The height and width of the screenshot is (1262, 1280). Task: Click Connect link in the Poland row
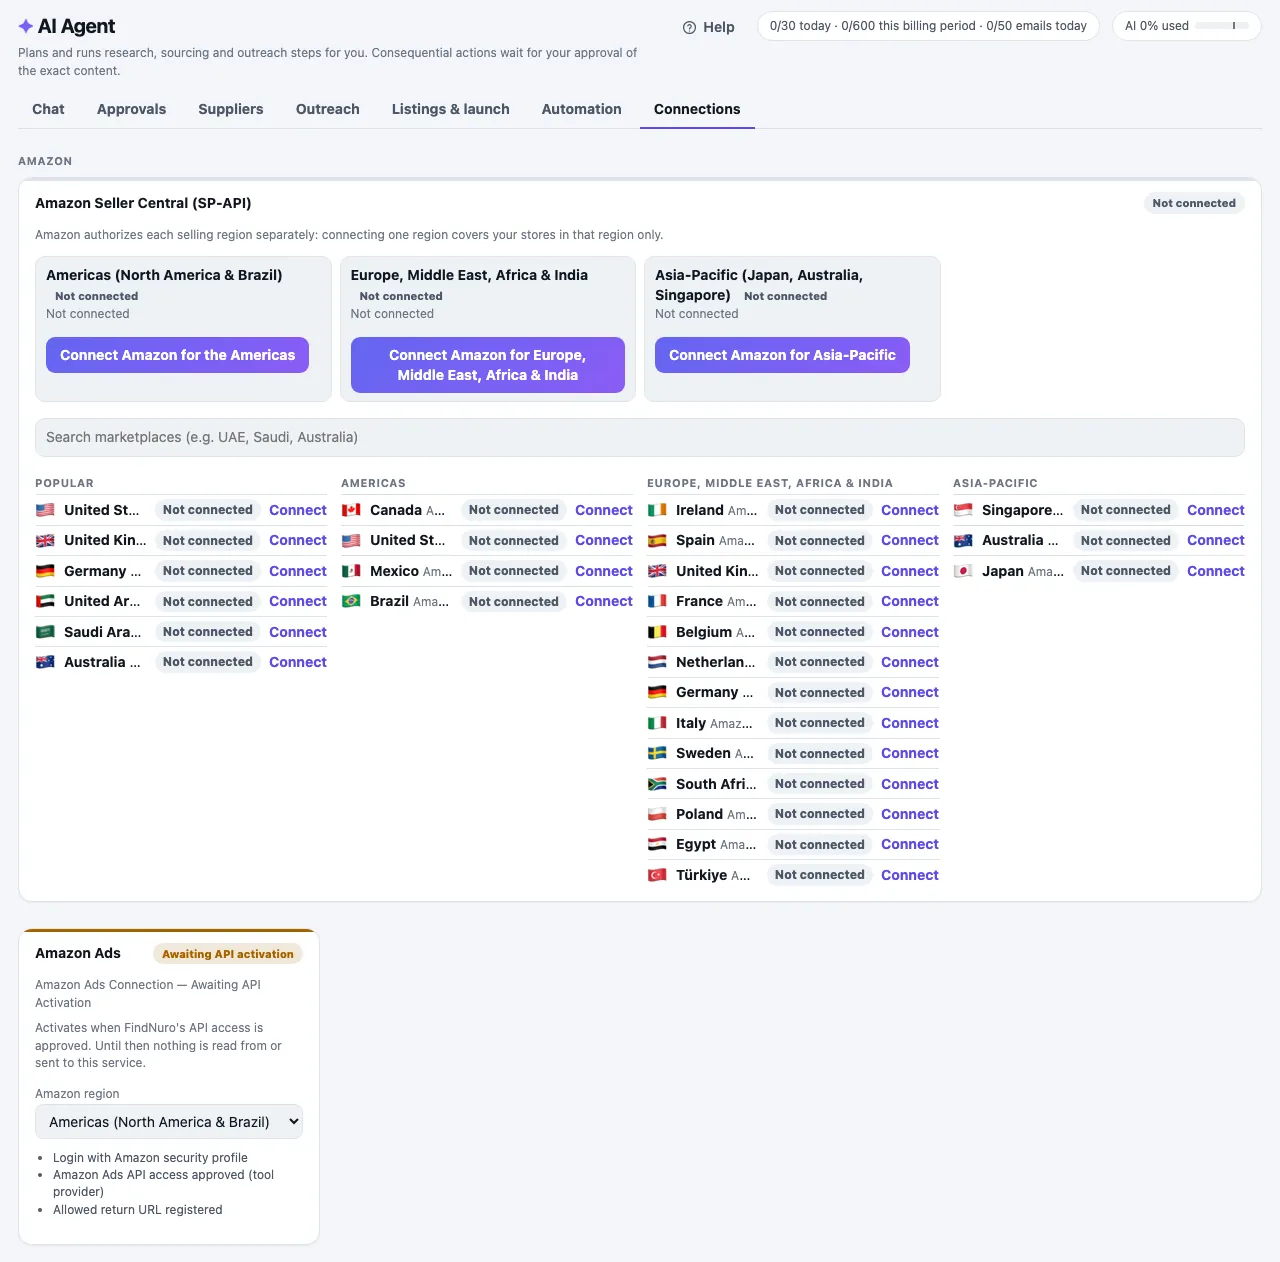click(910, 814)
